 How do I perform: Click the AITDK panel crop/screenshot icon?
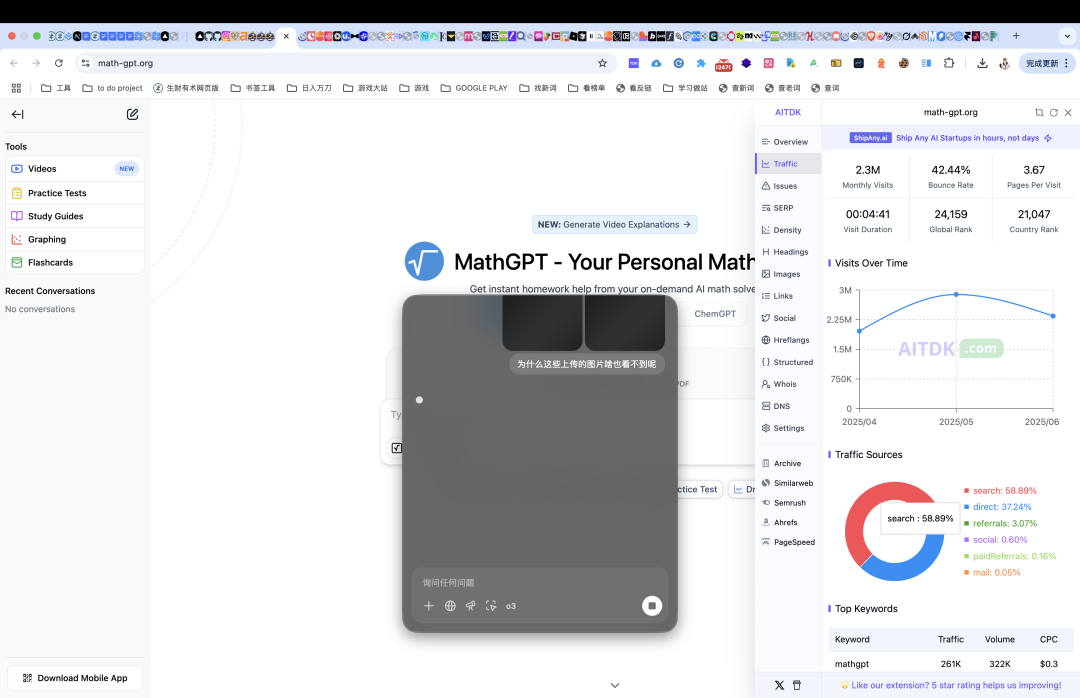point(1039,112)
